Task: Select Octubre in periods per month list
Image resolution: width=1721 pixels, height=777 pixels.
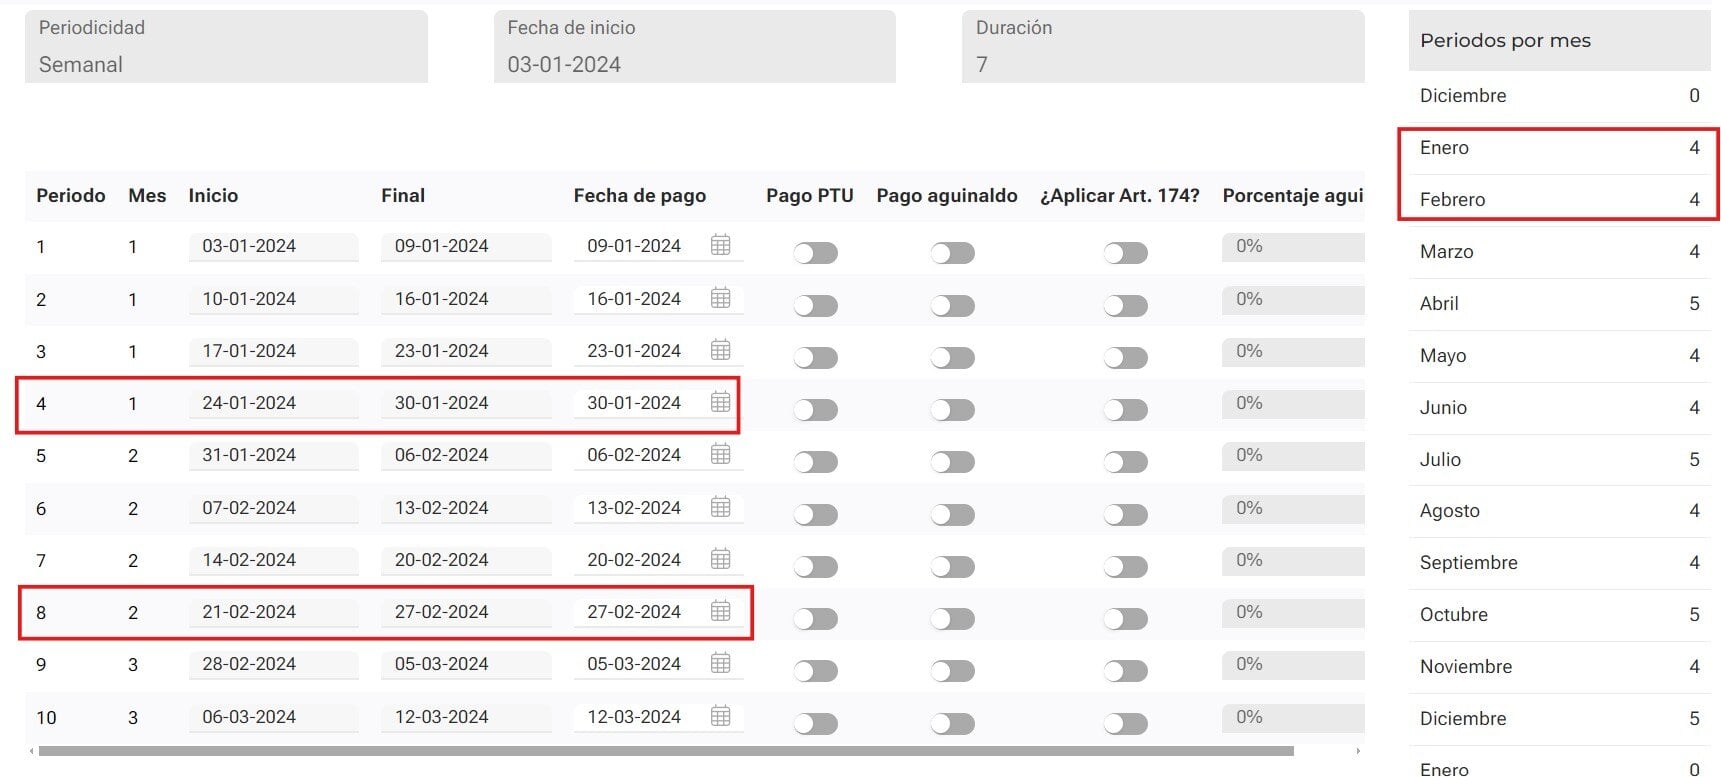Action: pyautogui.click(x=1559, y=615)
